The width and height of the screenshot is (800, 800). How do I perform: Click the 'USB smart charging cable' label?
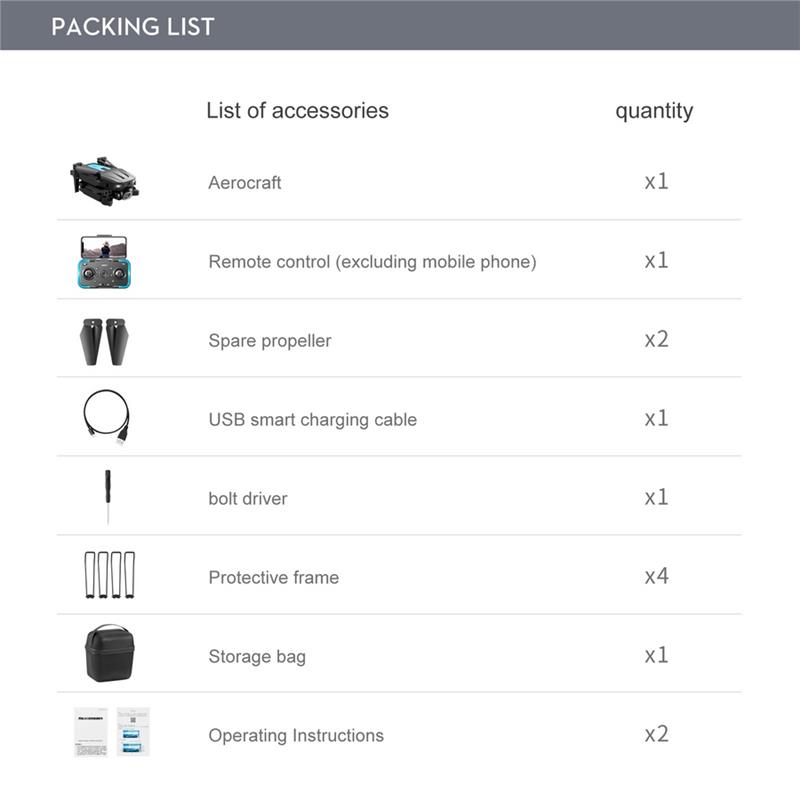[312, 420]
